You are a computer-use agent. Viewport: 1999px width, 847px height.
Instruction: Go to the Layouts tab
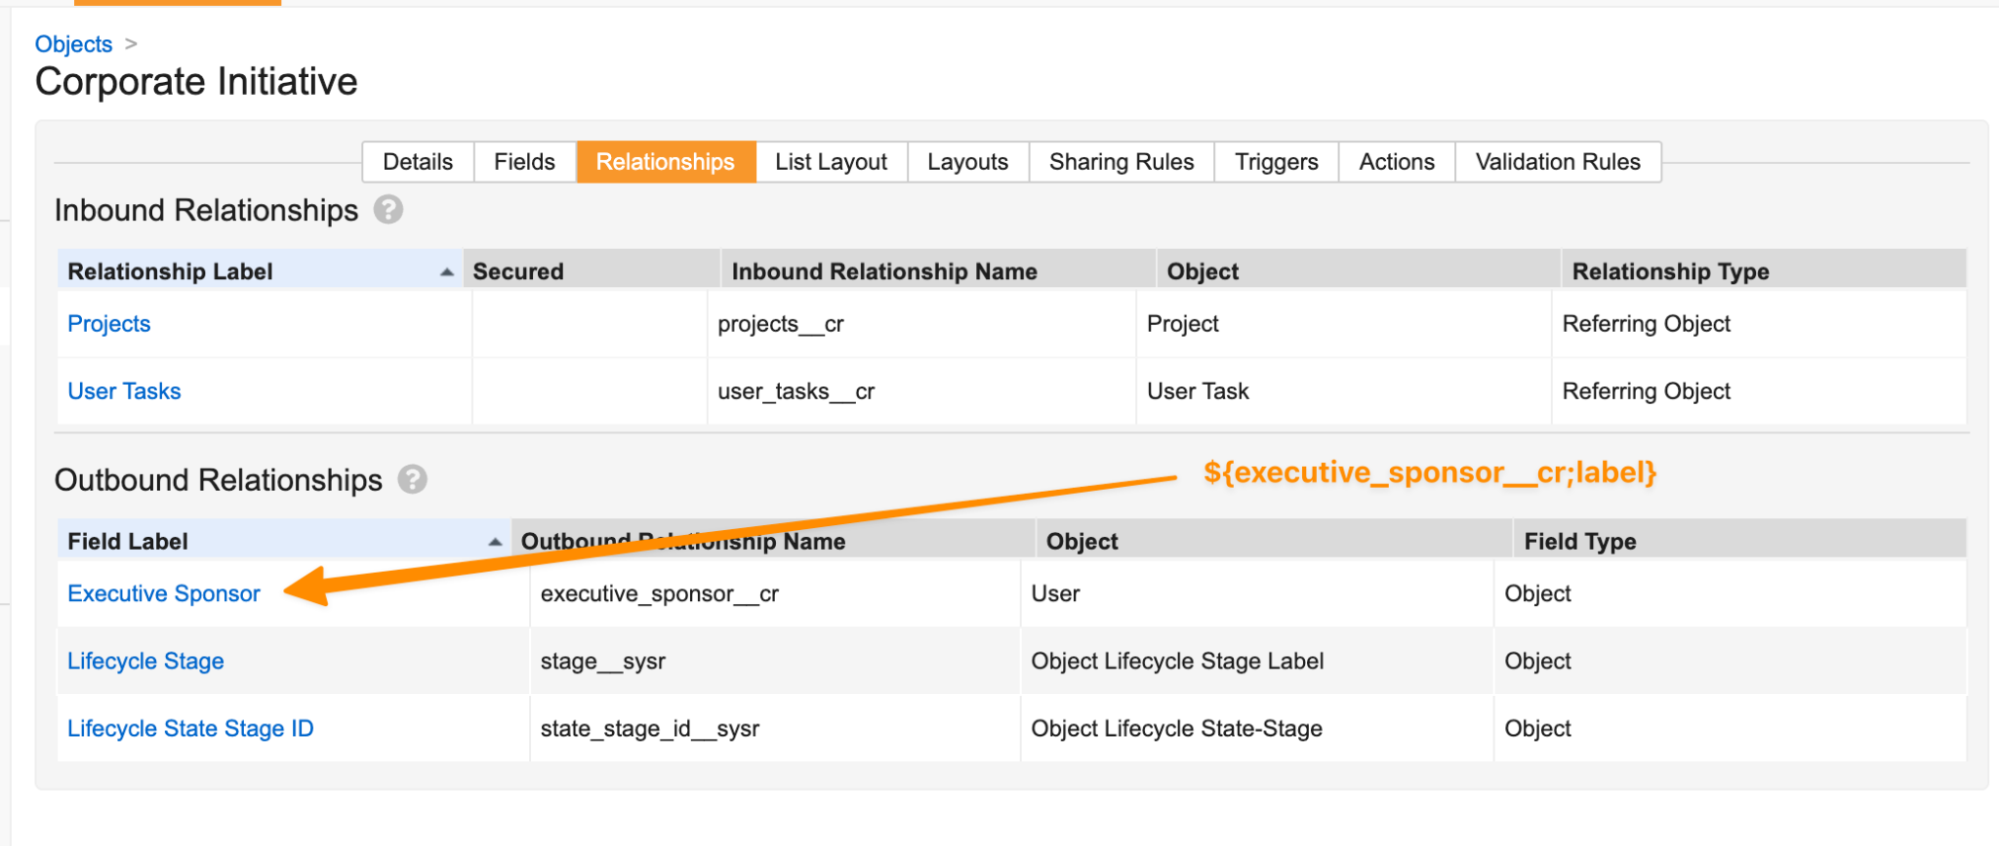pyautogui.click(x=967, y=162)
